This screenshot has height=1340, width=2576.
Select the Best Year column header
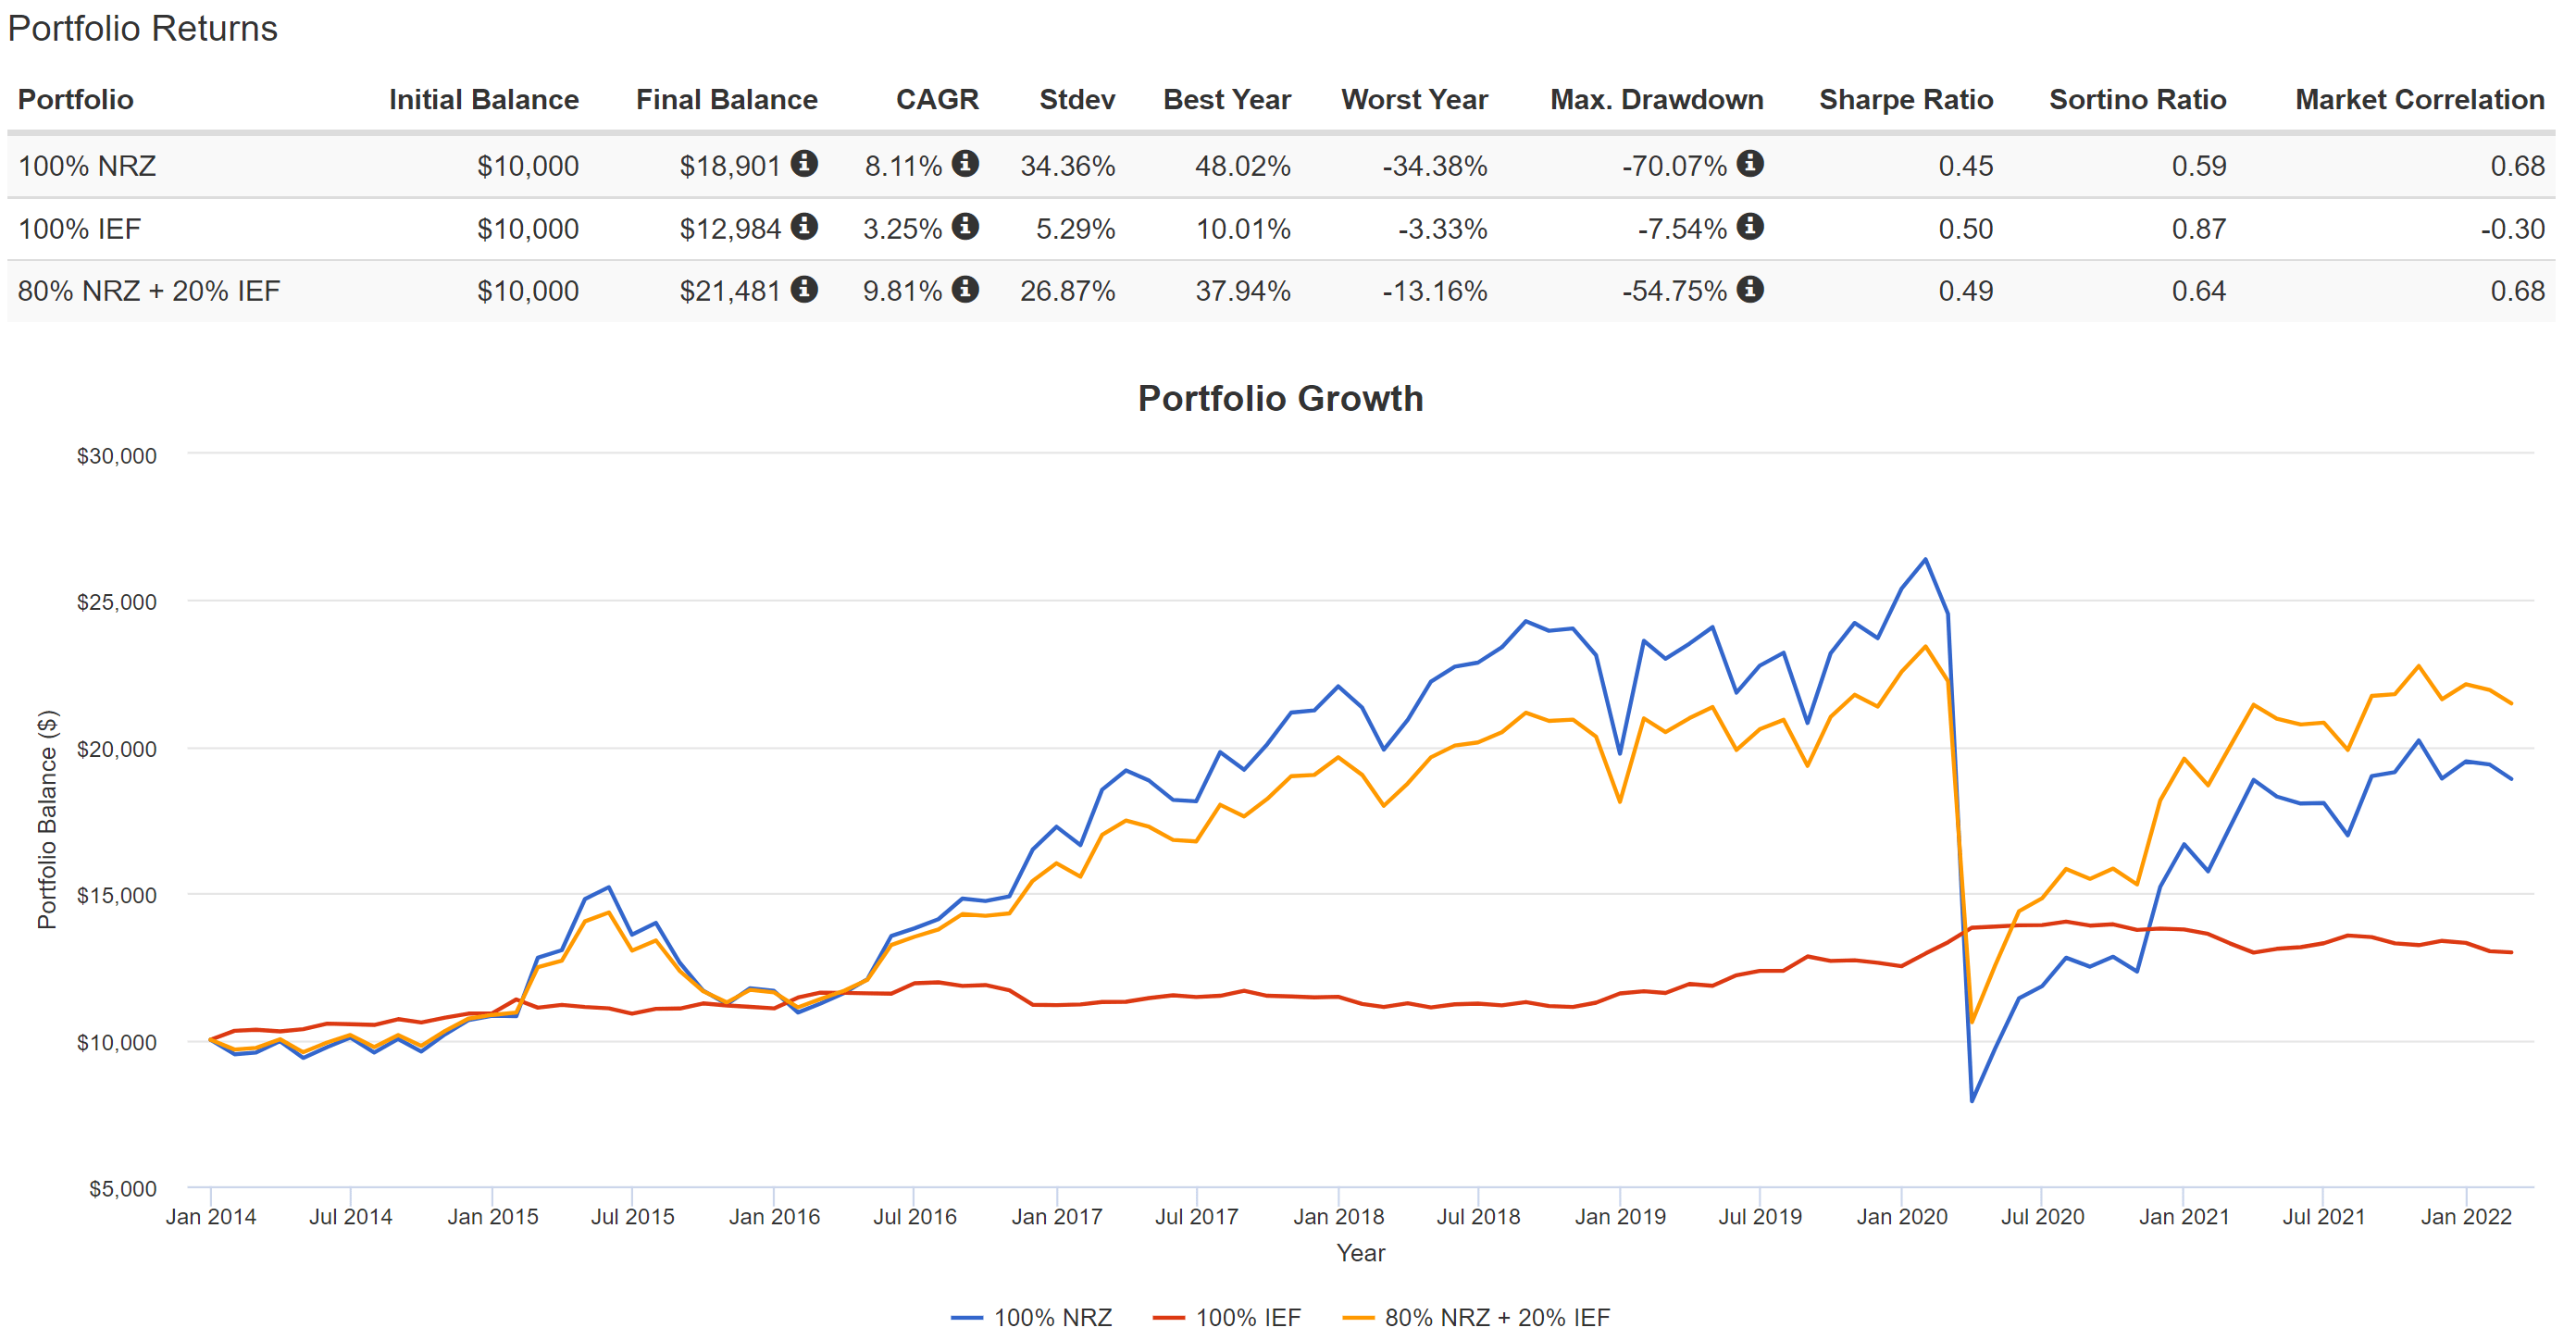click(x=1226, y=99)
